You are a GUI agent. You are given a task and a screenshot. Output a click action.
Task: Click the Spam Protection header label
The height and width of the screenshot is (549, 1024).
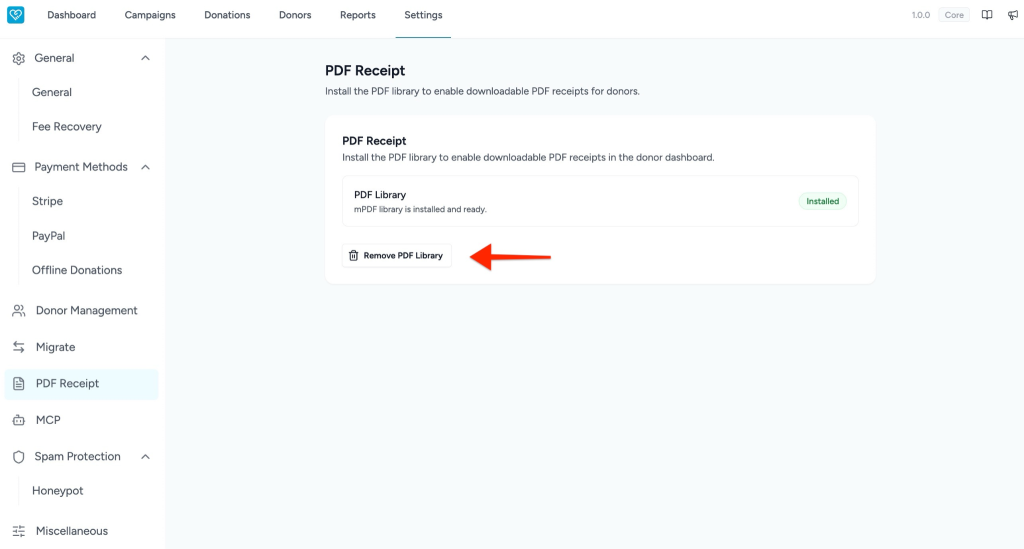(77, 456)
